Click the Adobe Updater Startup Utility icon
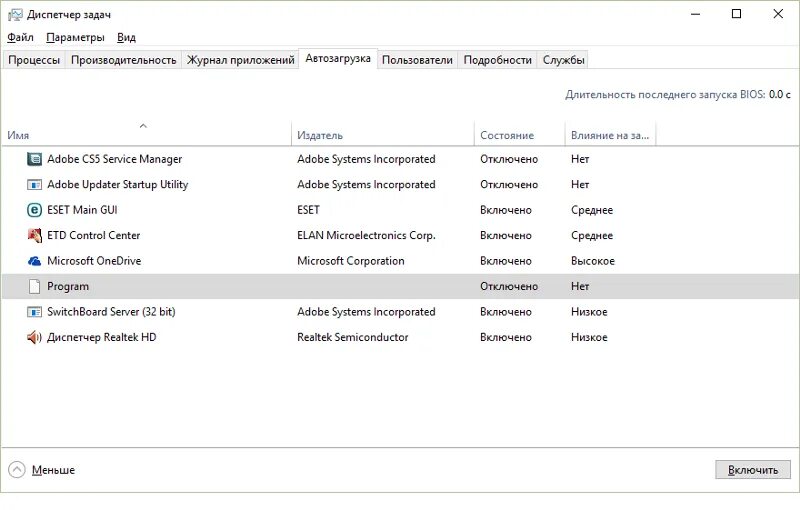 click(x=35, y=185)
